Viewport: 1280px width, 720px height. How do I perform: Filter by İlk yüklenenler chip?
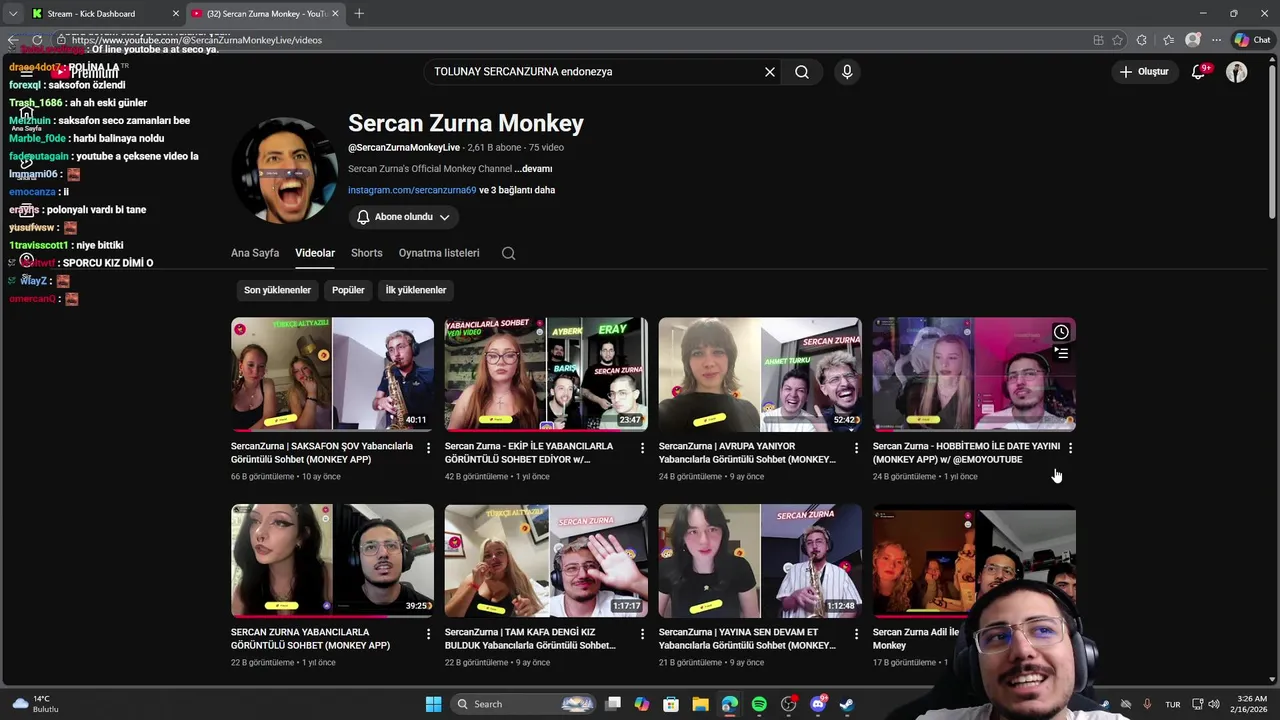pyautogui.click(x=416, y=290)
